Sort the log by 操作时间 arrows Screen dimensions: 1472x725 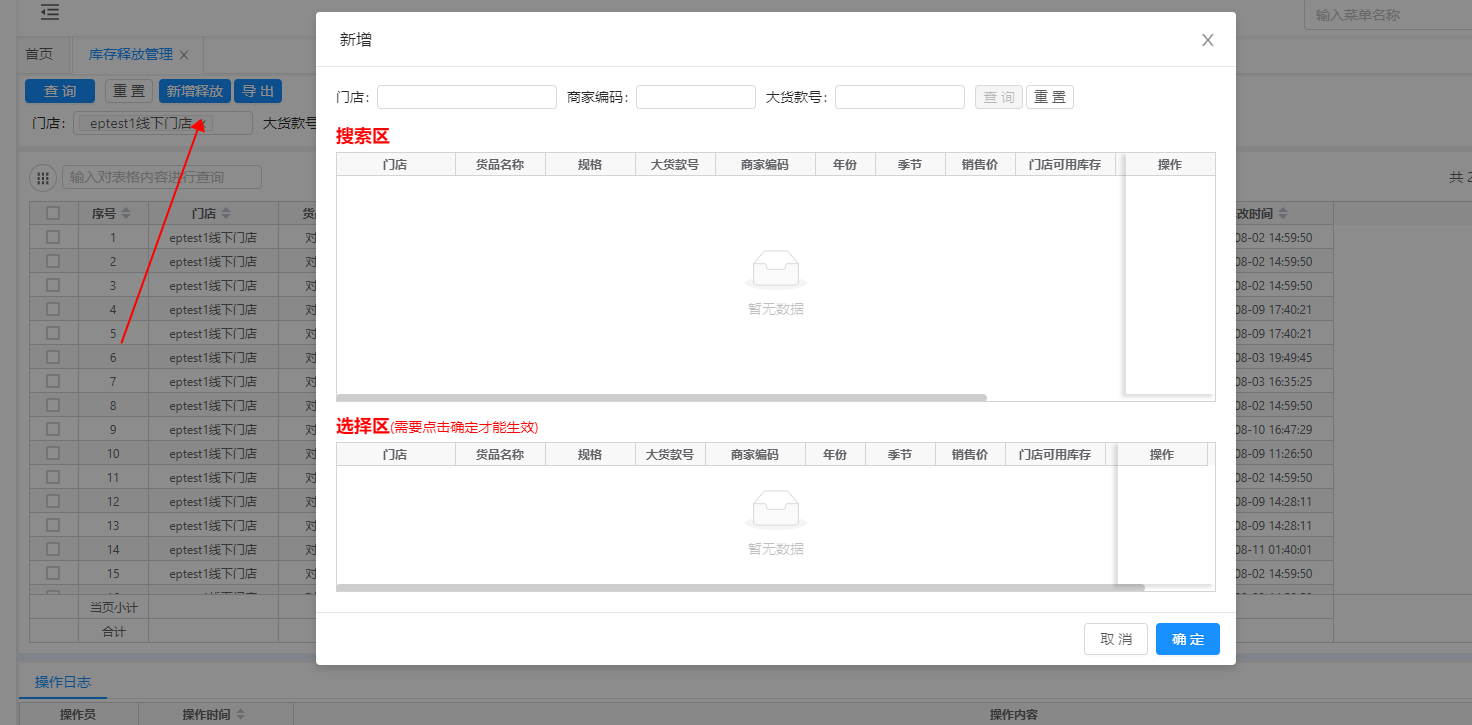tap(240, 715)
